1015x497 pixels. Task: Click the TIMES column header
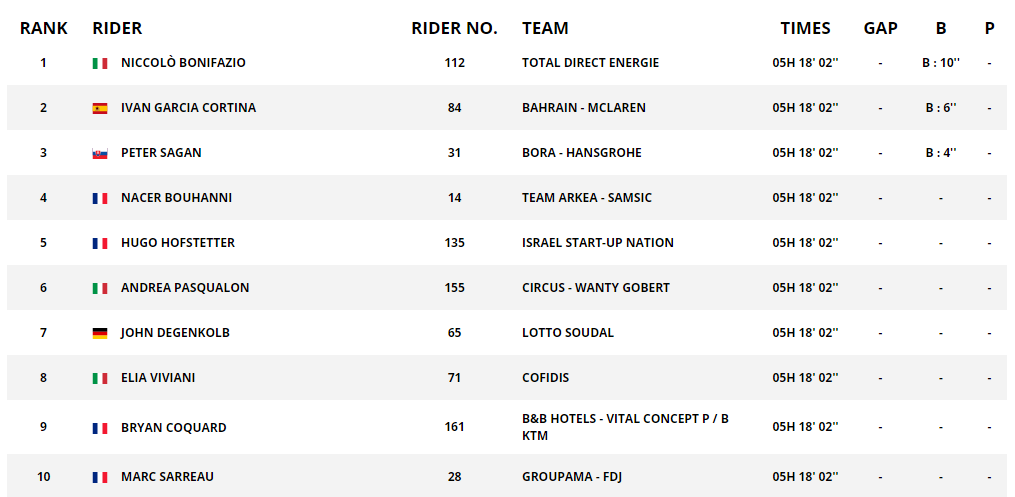(805, 28)
